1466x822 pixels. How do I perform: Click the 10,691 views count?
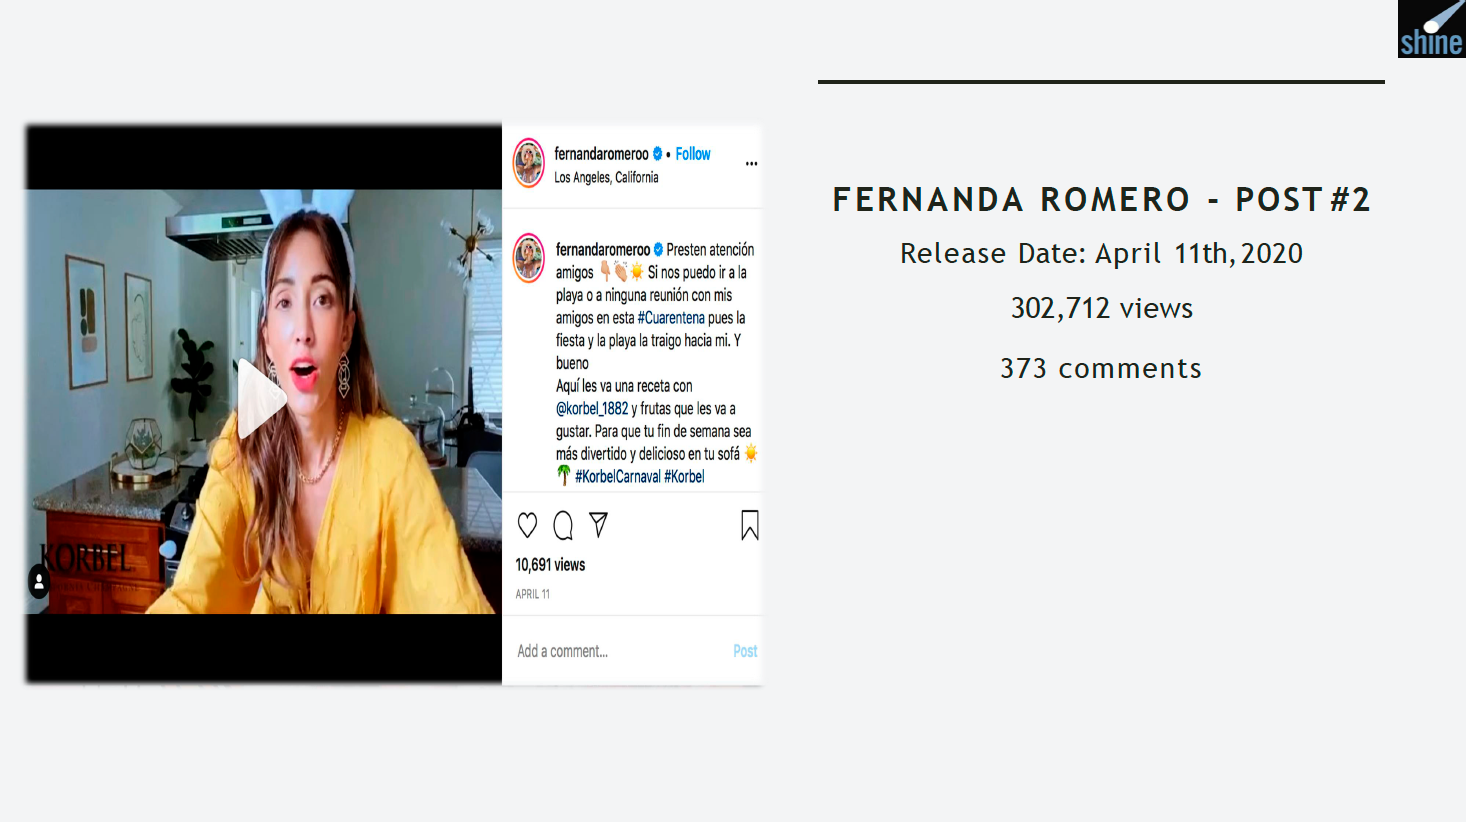[x=550, y=565]
